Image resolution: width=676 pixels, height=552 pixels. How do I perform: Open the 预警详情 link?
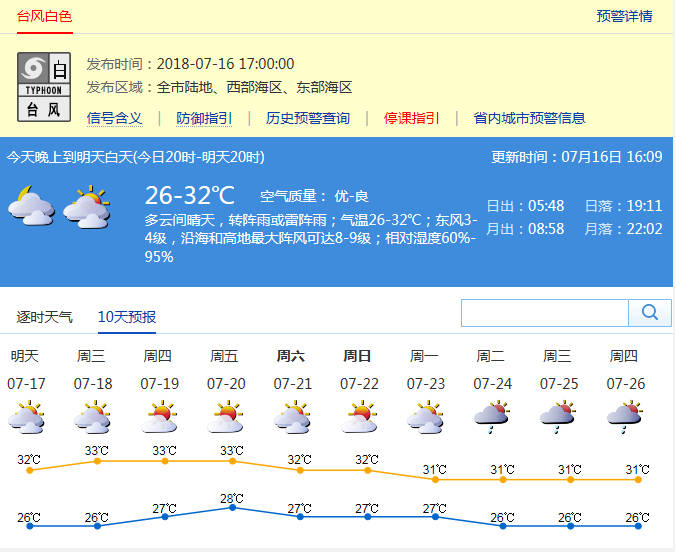pyautogui.click(x=624, y=16)
